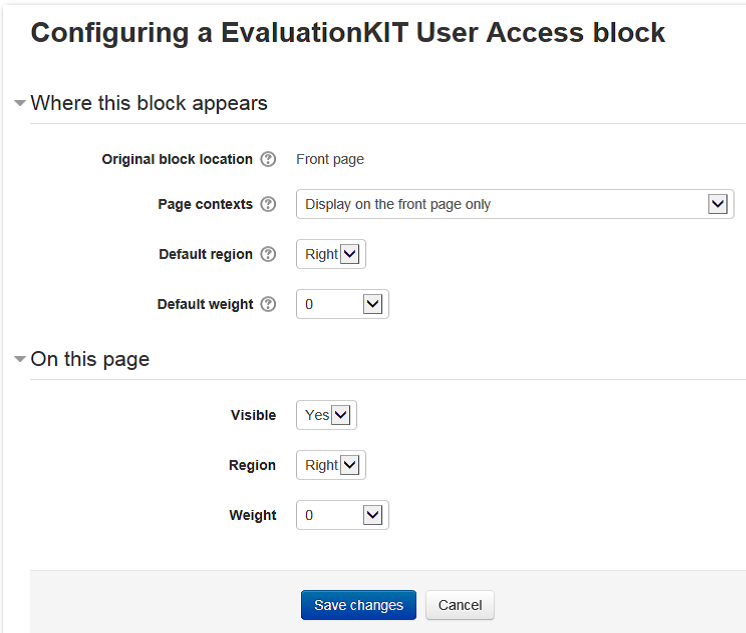
Task: Open the Page contexts dropdown
Action: [515, 204]
